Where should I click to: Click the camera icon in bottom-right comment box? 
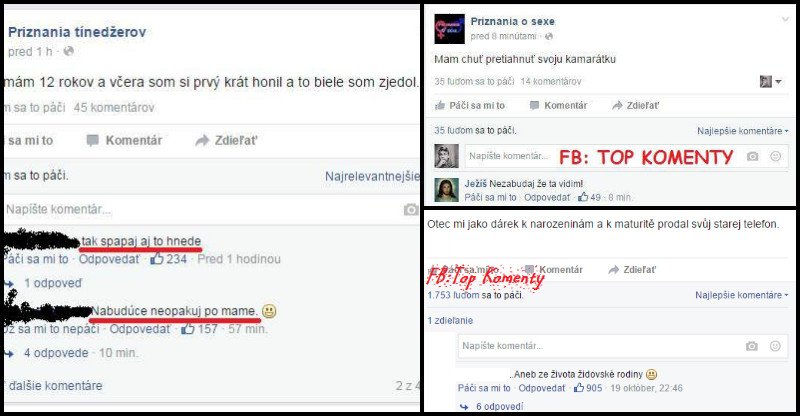752,346
